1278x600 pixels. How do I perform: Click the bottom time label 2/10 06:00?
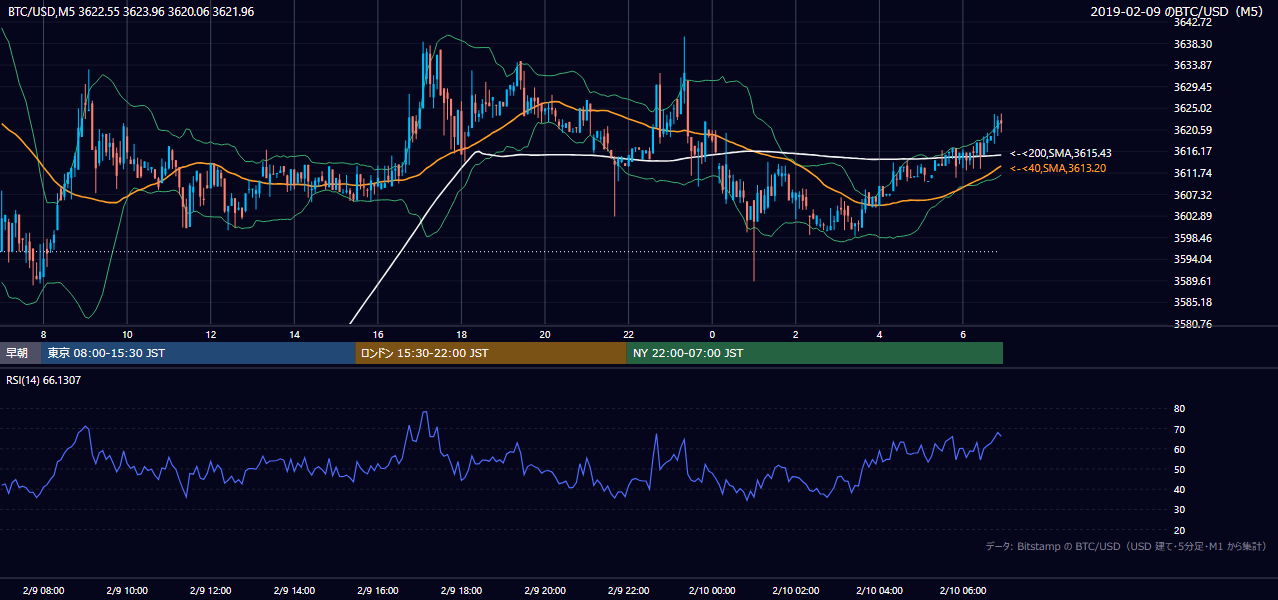(963, 590)
